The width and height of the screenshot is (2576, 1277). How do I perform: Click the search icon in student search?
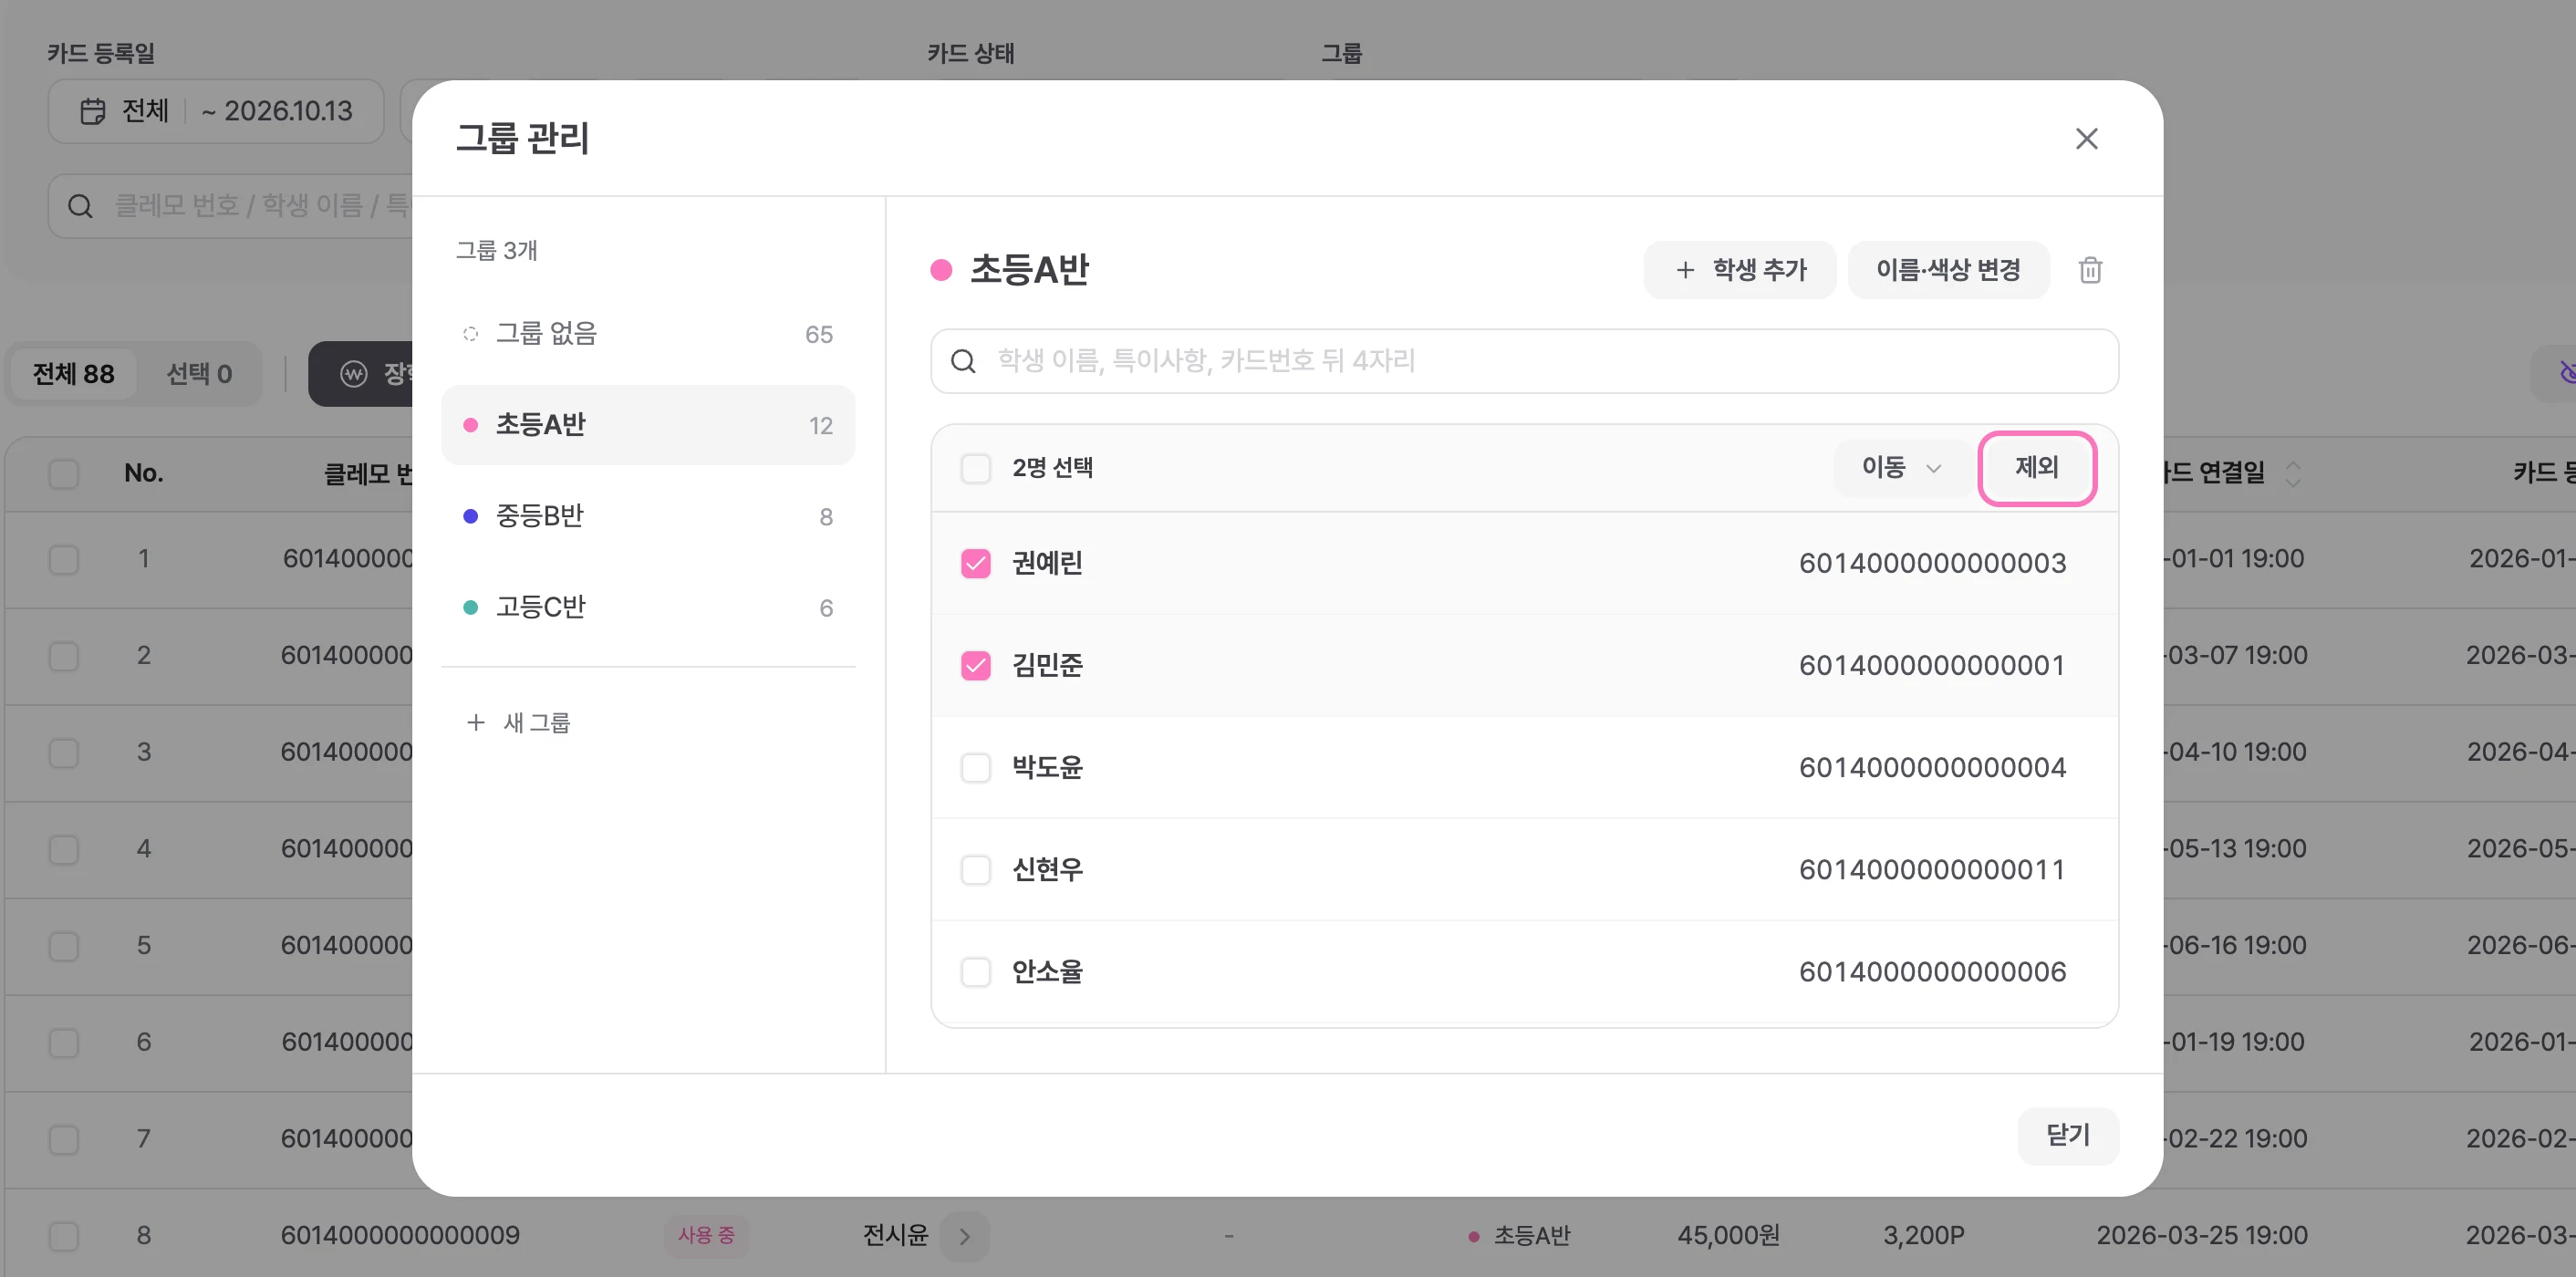click(963, 361)
